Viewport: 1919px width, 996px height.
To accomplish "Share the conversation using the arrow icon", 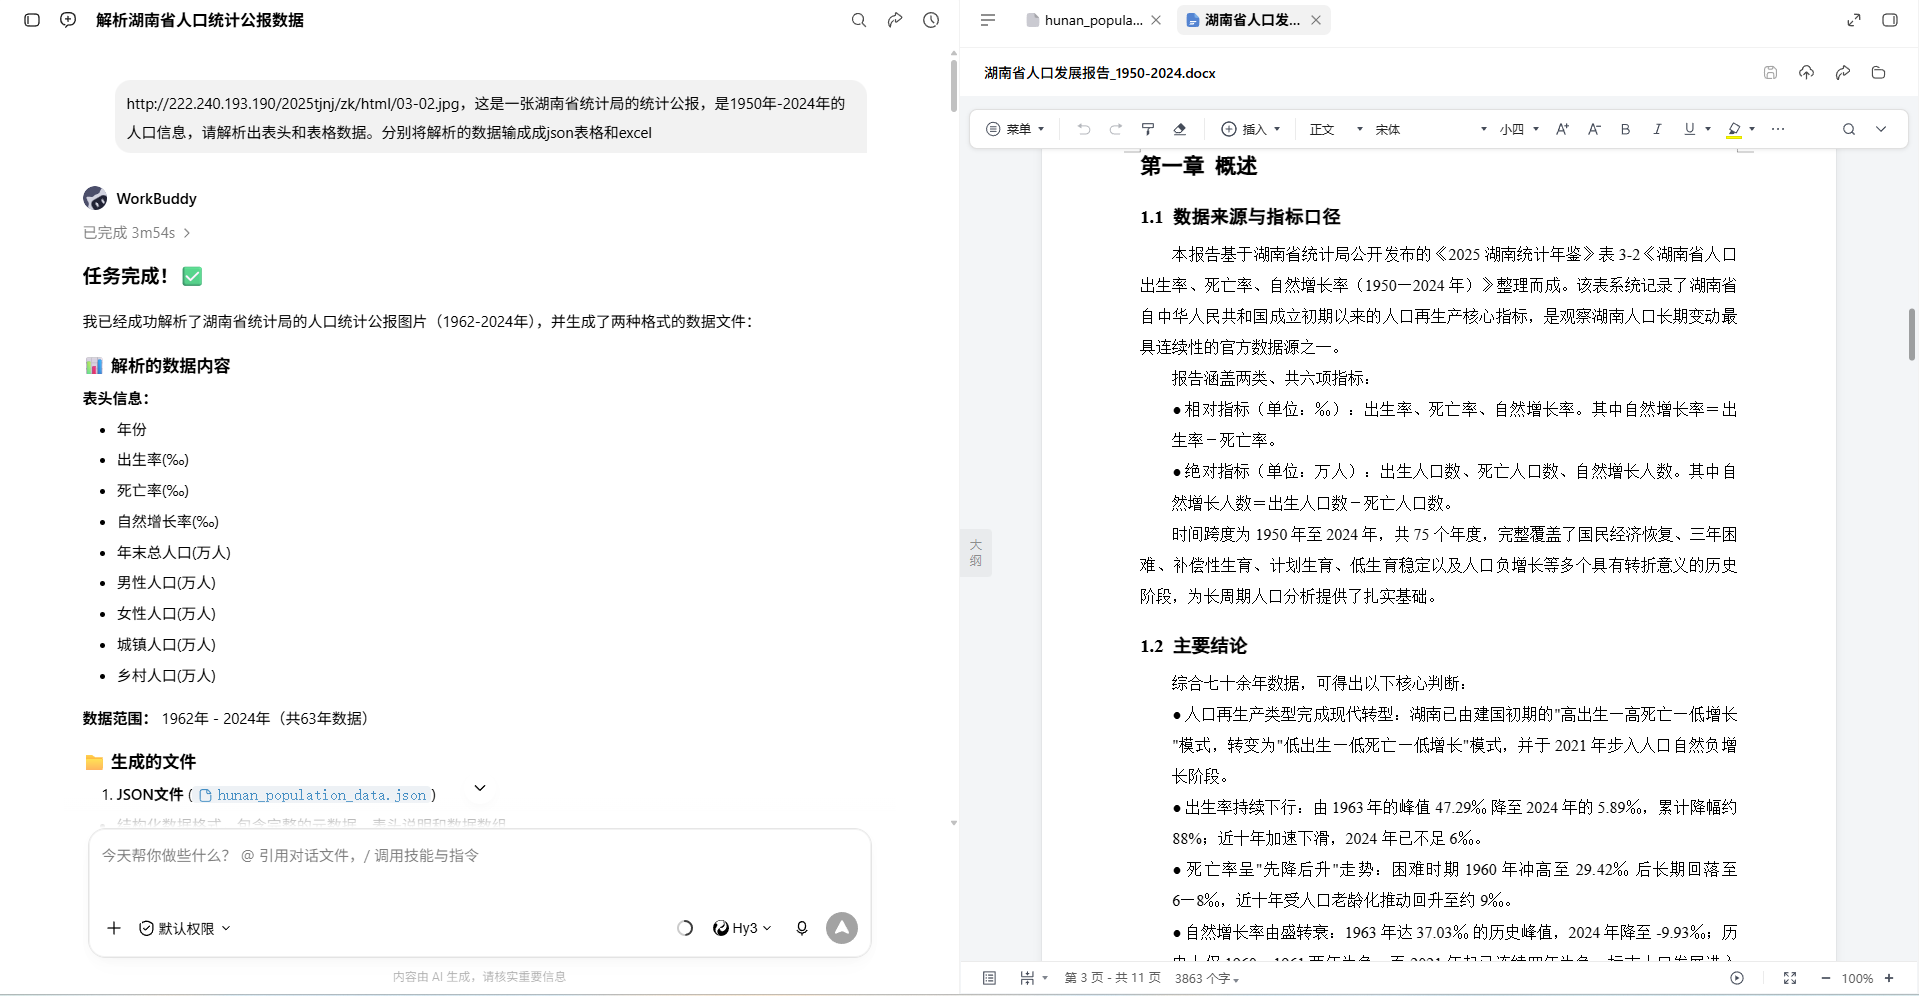I will (895, 20).
